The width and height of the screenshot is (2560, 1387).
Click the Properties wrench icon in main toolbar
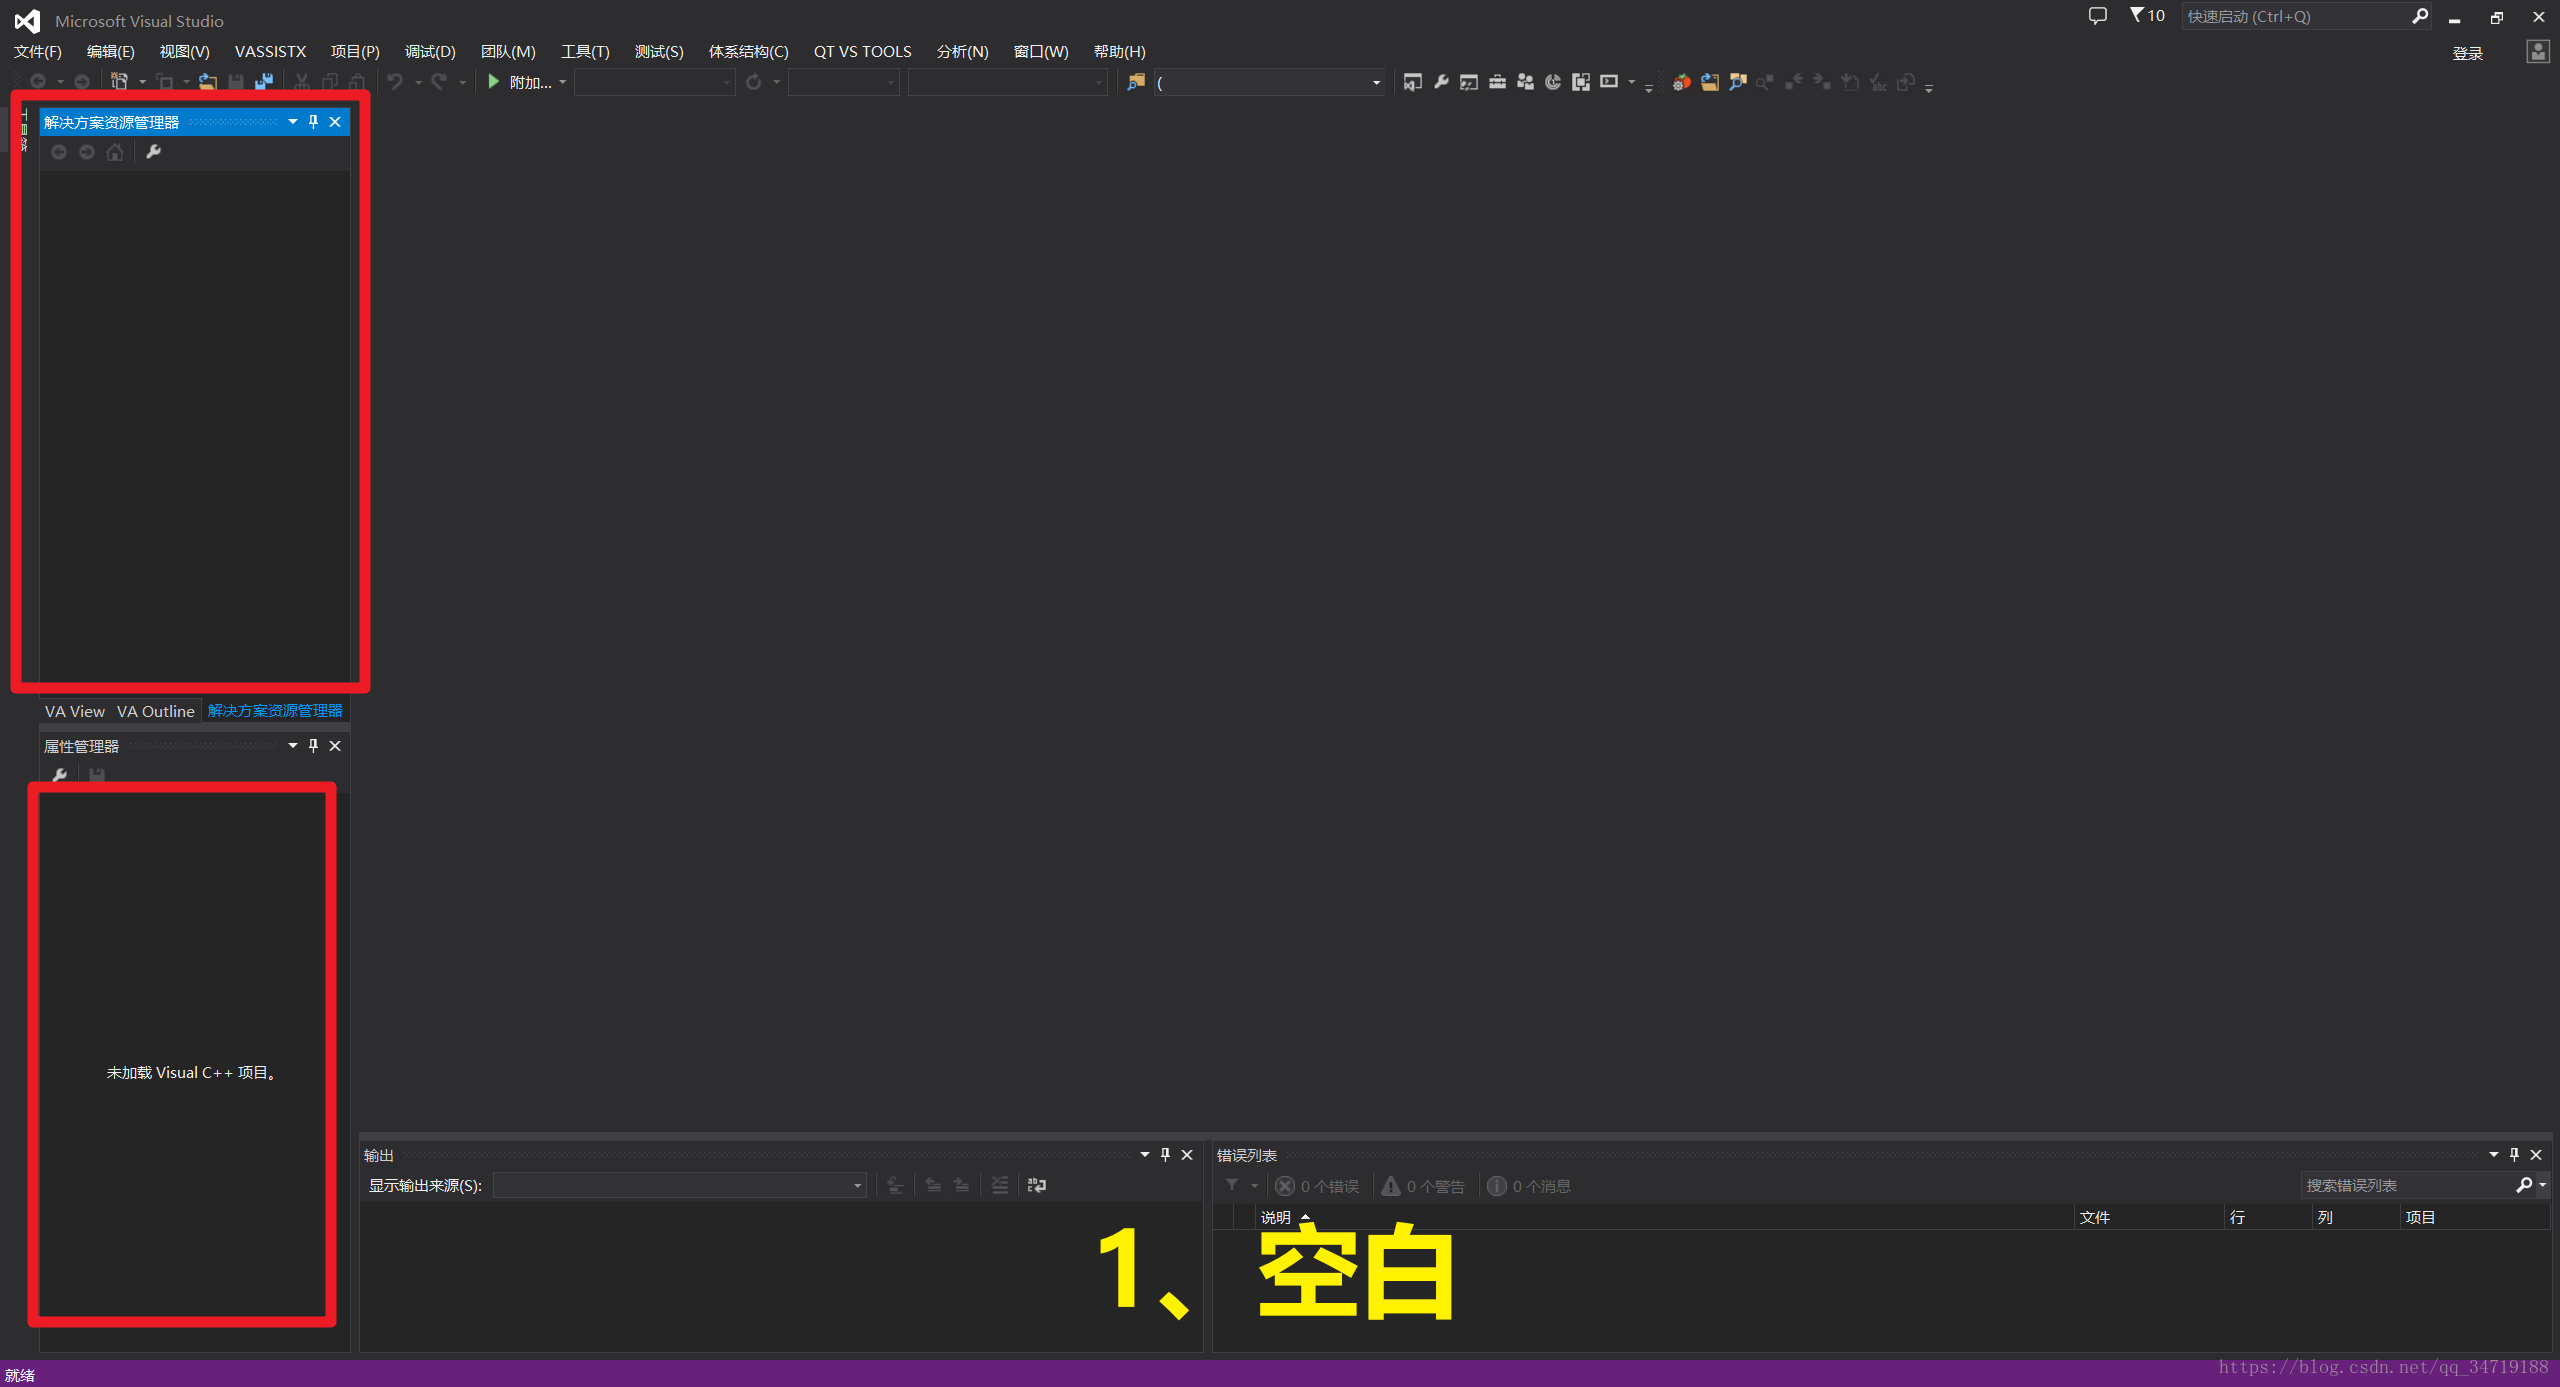pyautogui.click(x=1441, y=82)
